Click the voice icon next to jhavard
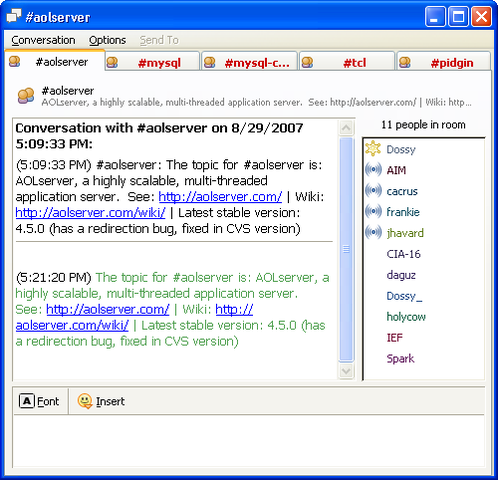This screenshot has height=480, width=498. tap(373, 232)
